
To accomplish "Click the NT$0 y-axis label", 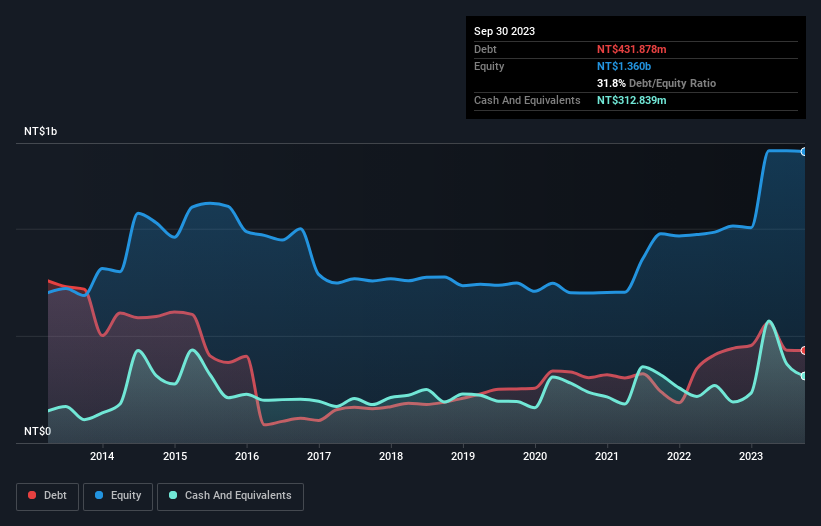I will [x=38, y=431].
